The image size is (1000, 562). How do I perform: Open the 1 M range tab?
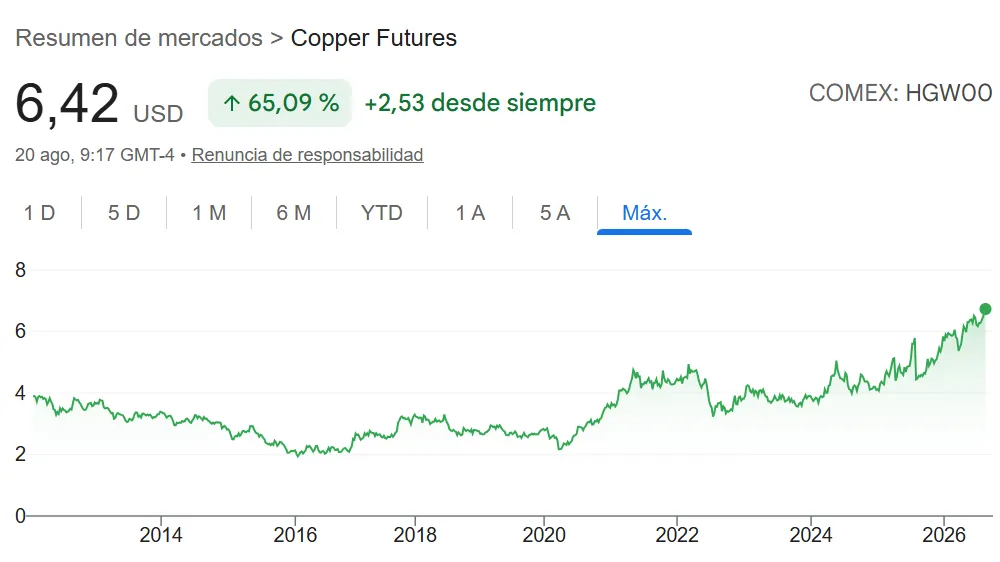[209, 212]
